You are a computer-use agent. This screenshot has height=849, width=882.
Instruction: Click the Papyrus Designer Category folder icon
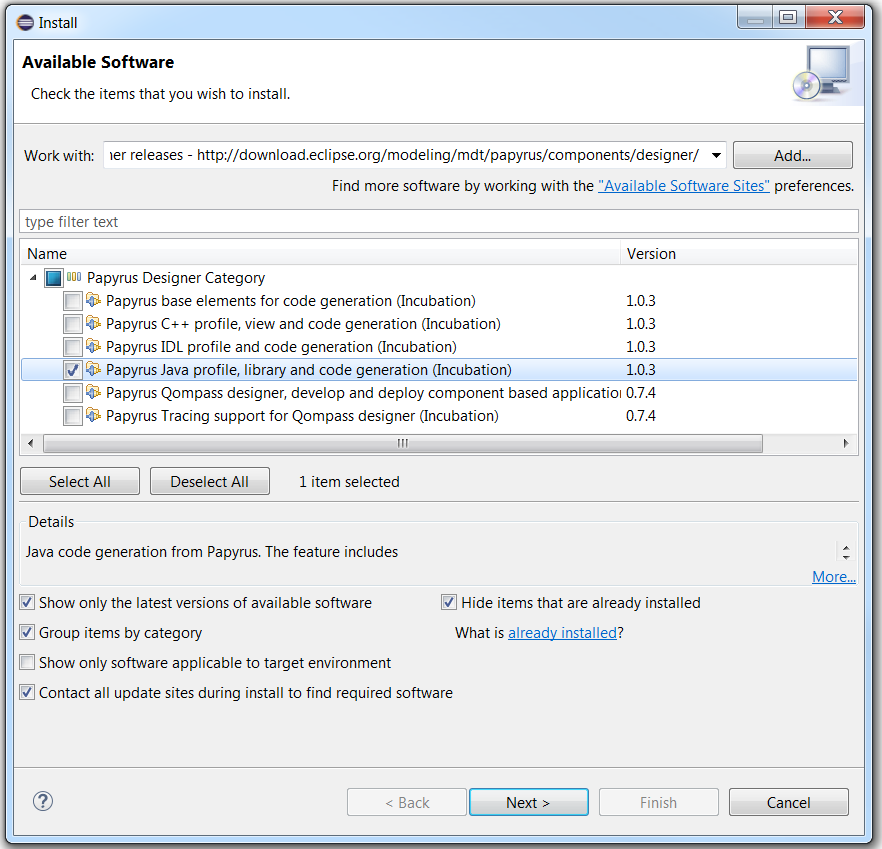[74, 277]
